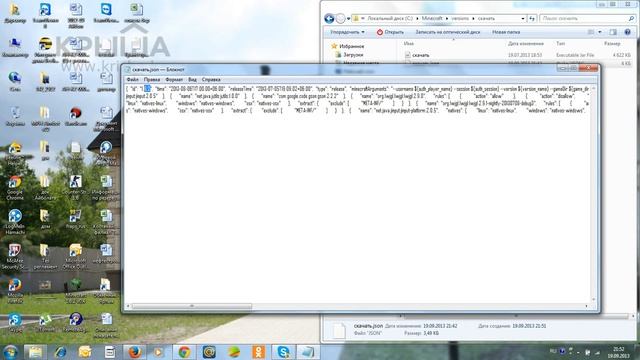Viewport: 640px width, 360px height.
Task: Click the Explorer change view icon
Action: [591, 32]
